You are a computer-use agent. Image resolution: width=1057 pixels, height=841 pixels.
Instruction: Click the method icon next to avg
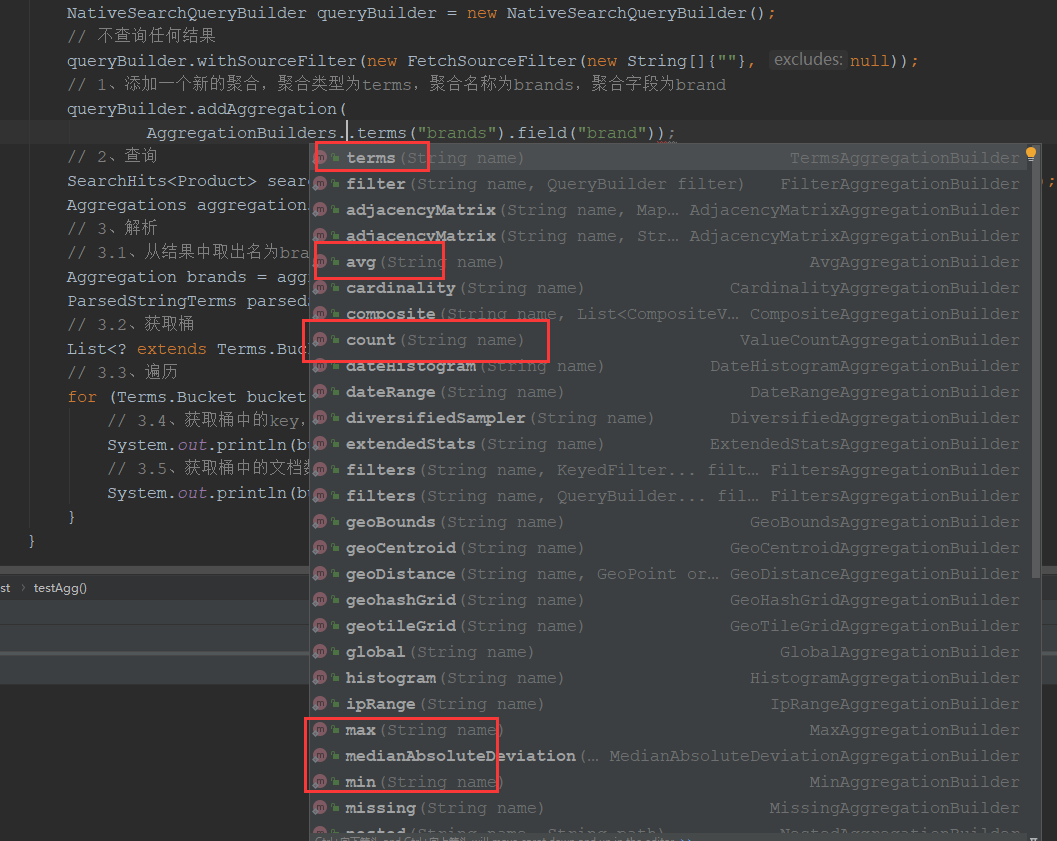coord(322,261)
